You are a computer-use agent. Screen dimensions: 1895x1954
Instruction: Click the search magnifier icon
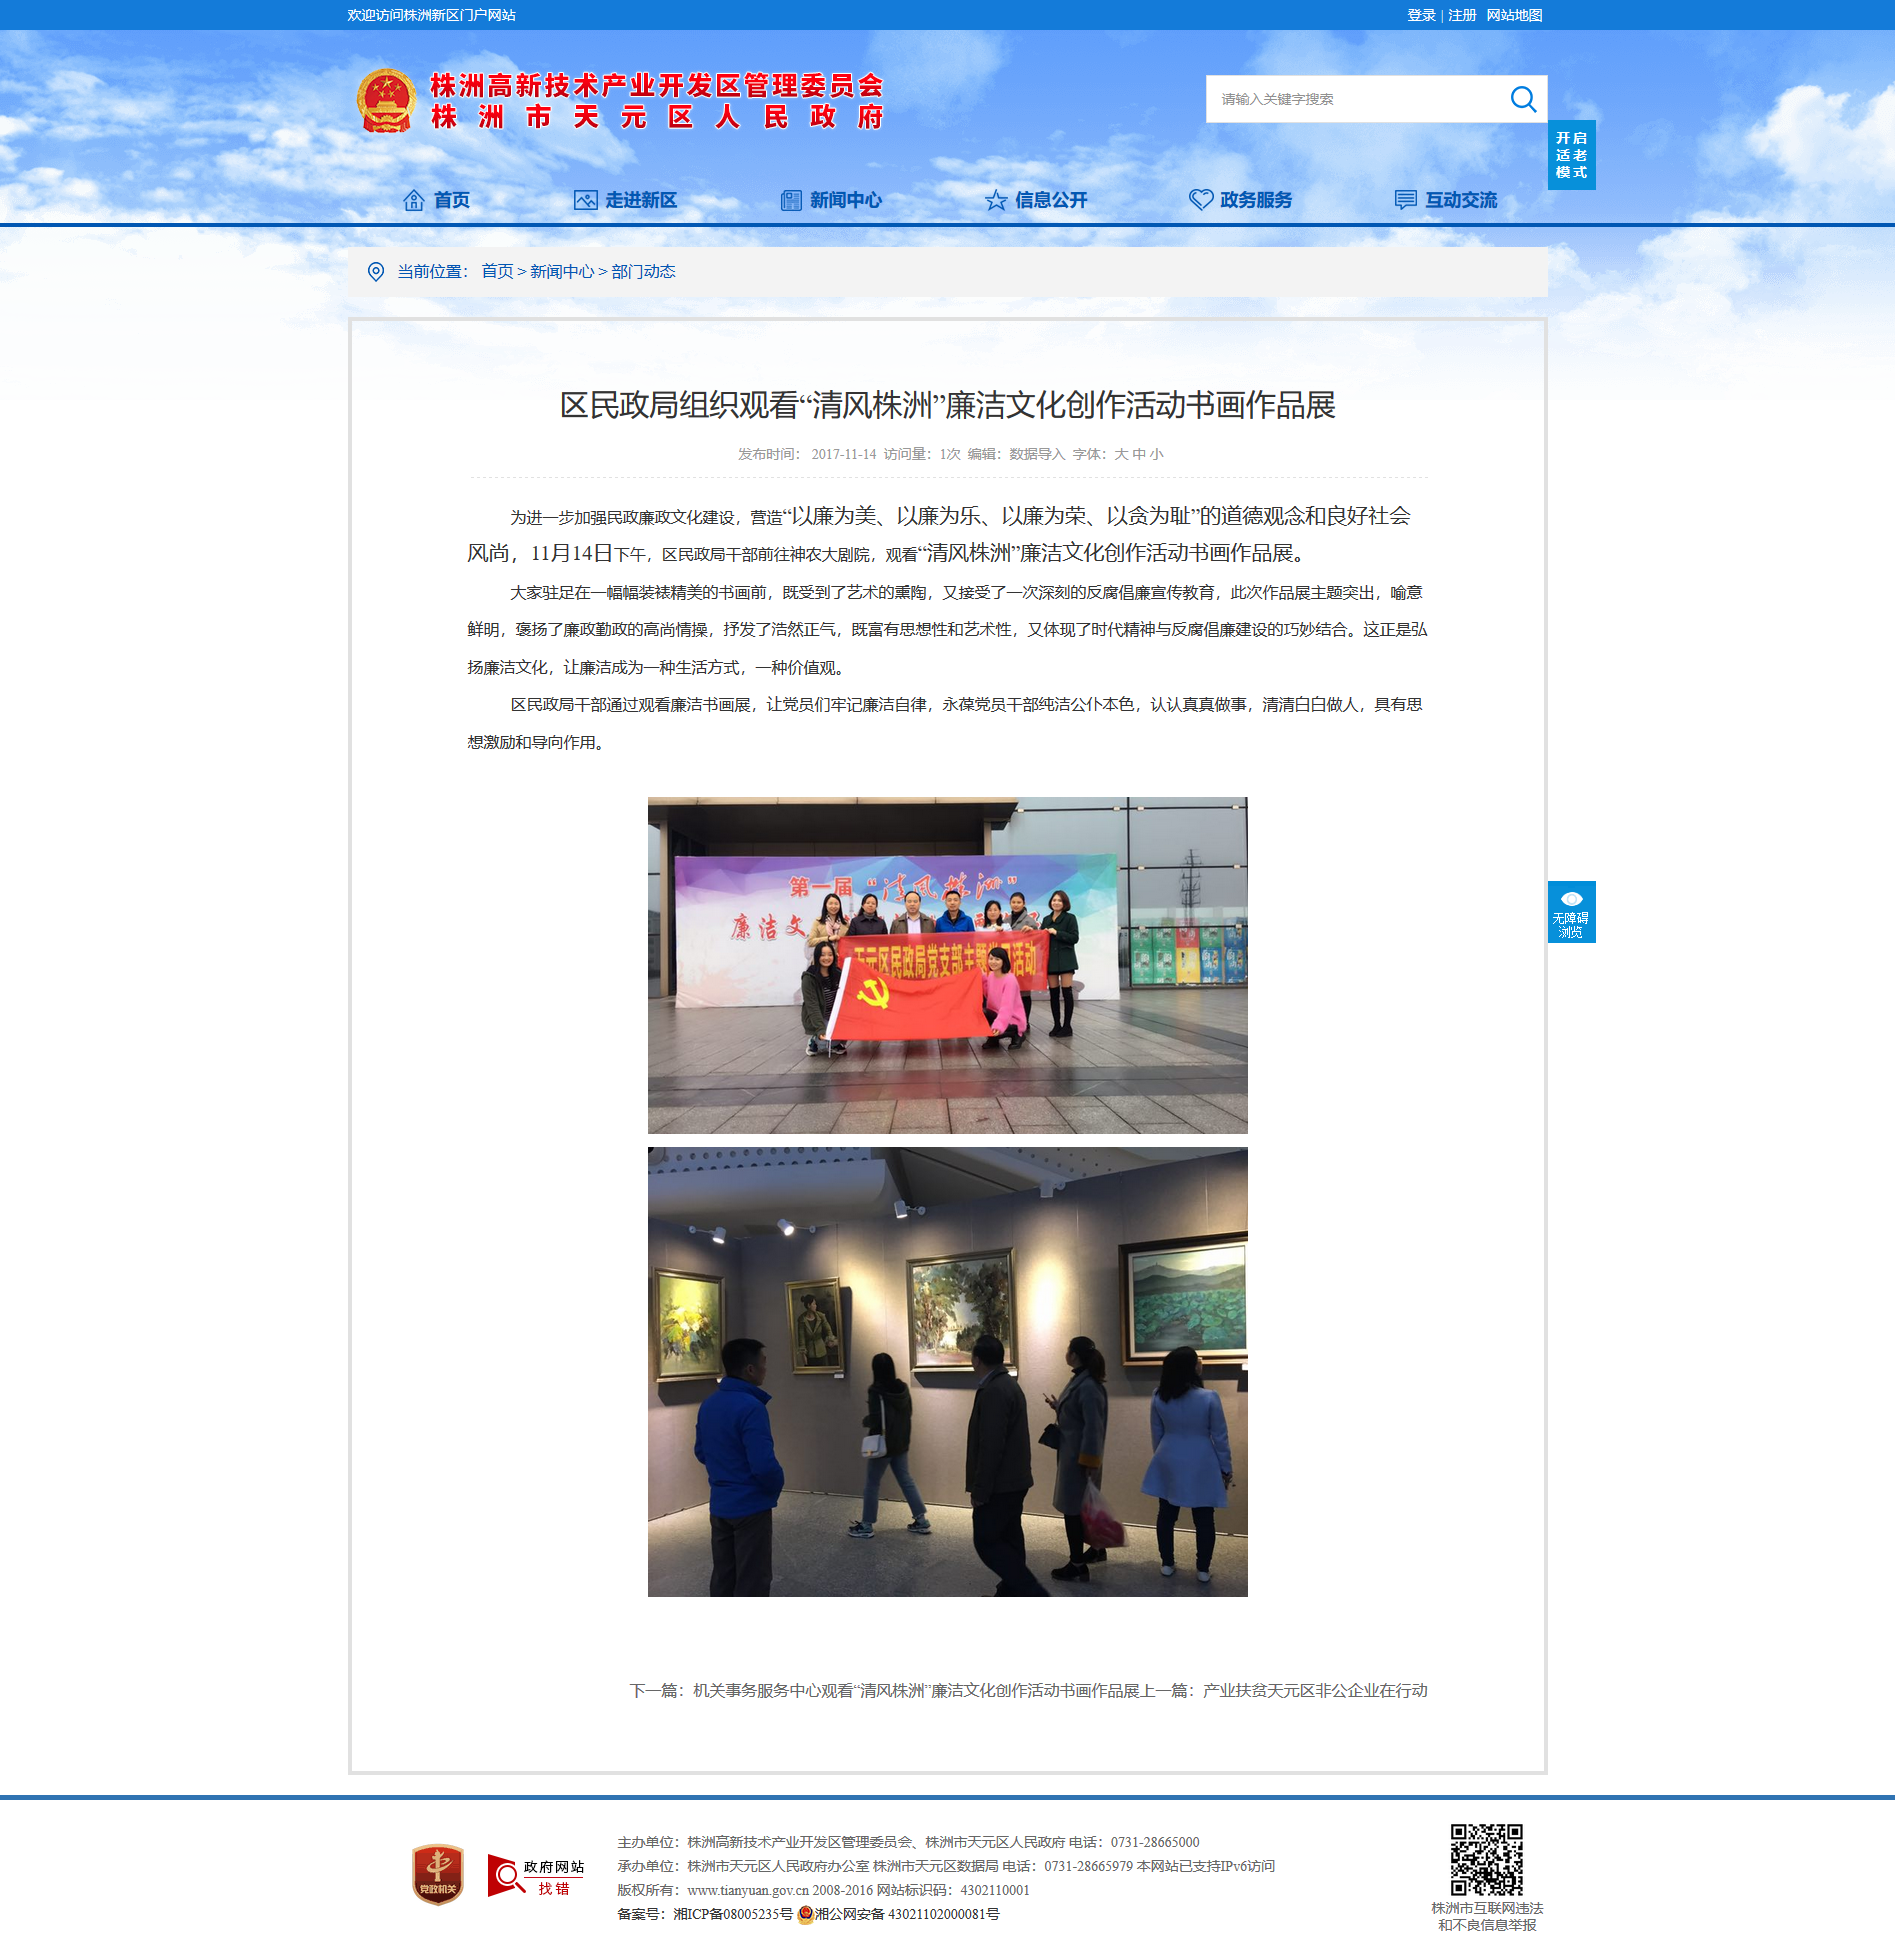pyautogui.click(x=1522, y=99)
